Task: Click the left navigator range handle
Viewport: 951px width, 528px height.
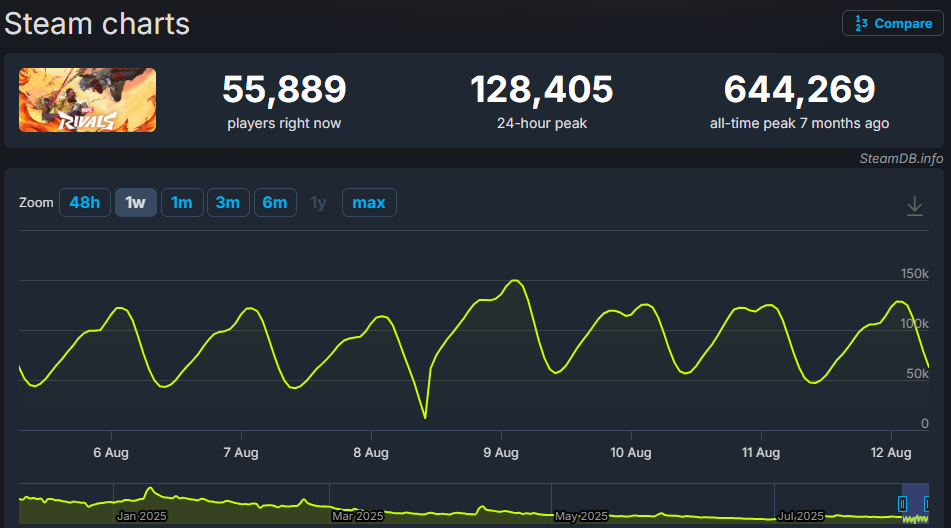Action: (x=902, y=504)
